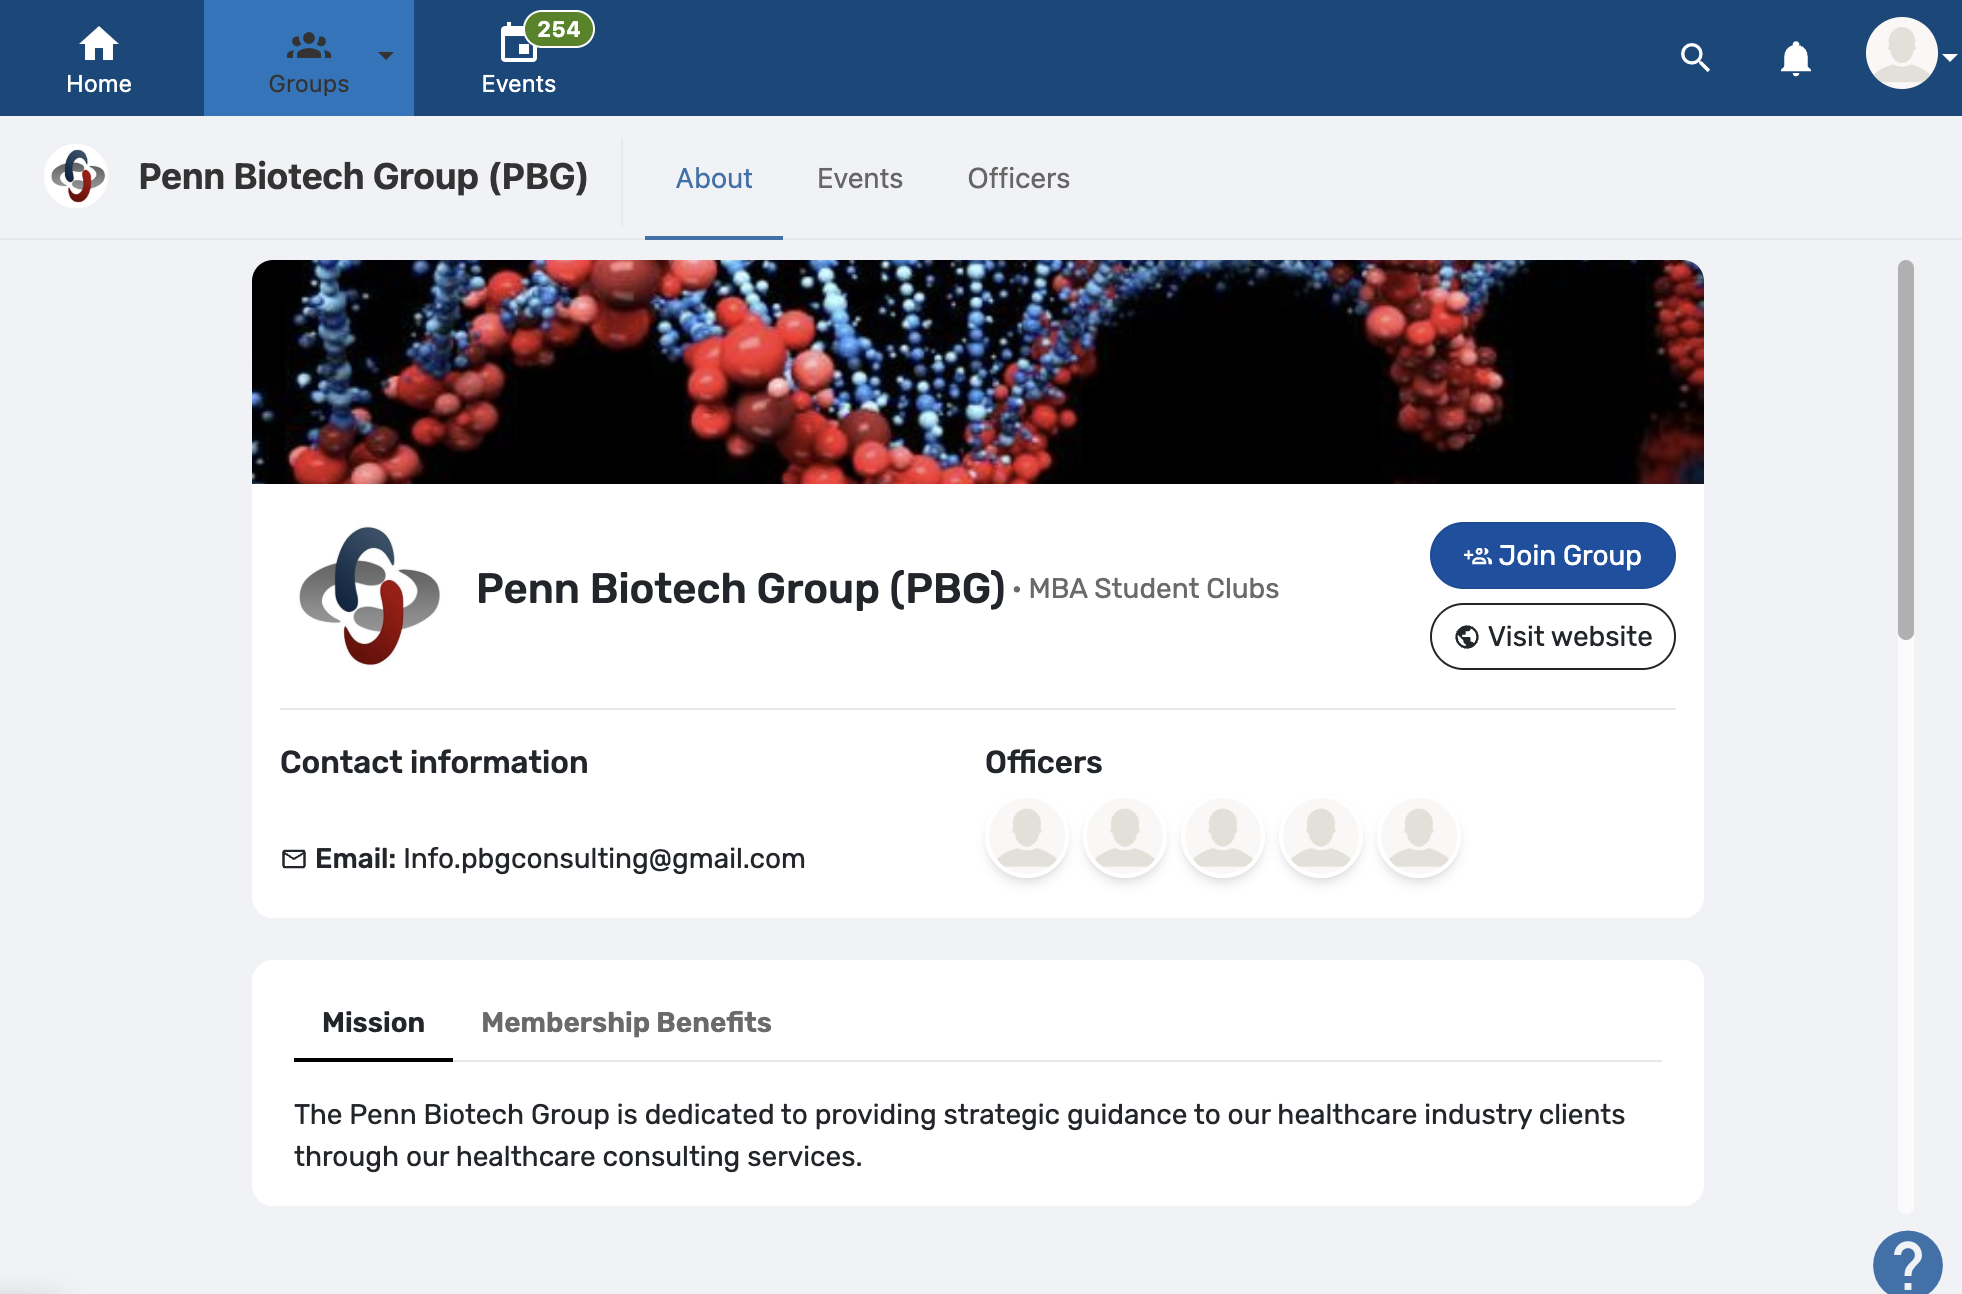1962x1294 pixels.
Task: Click small PBG logo in header
Action: pos(77,176)
